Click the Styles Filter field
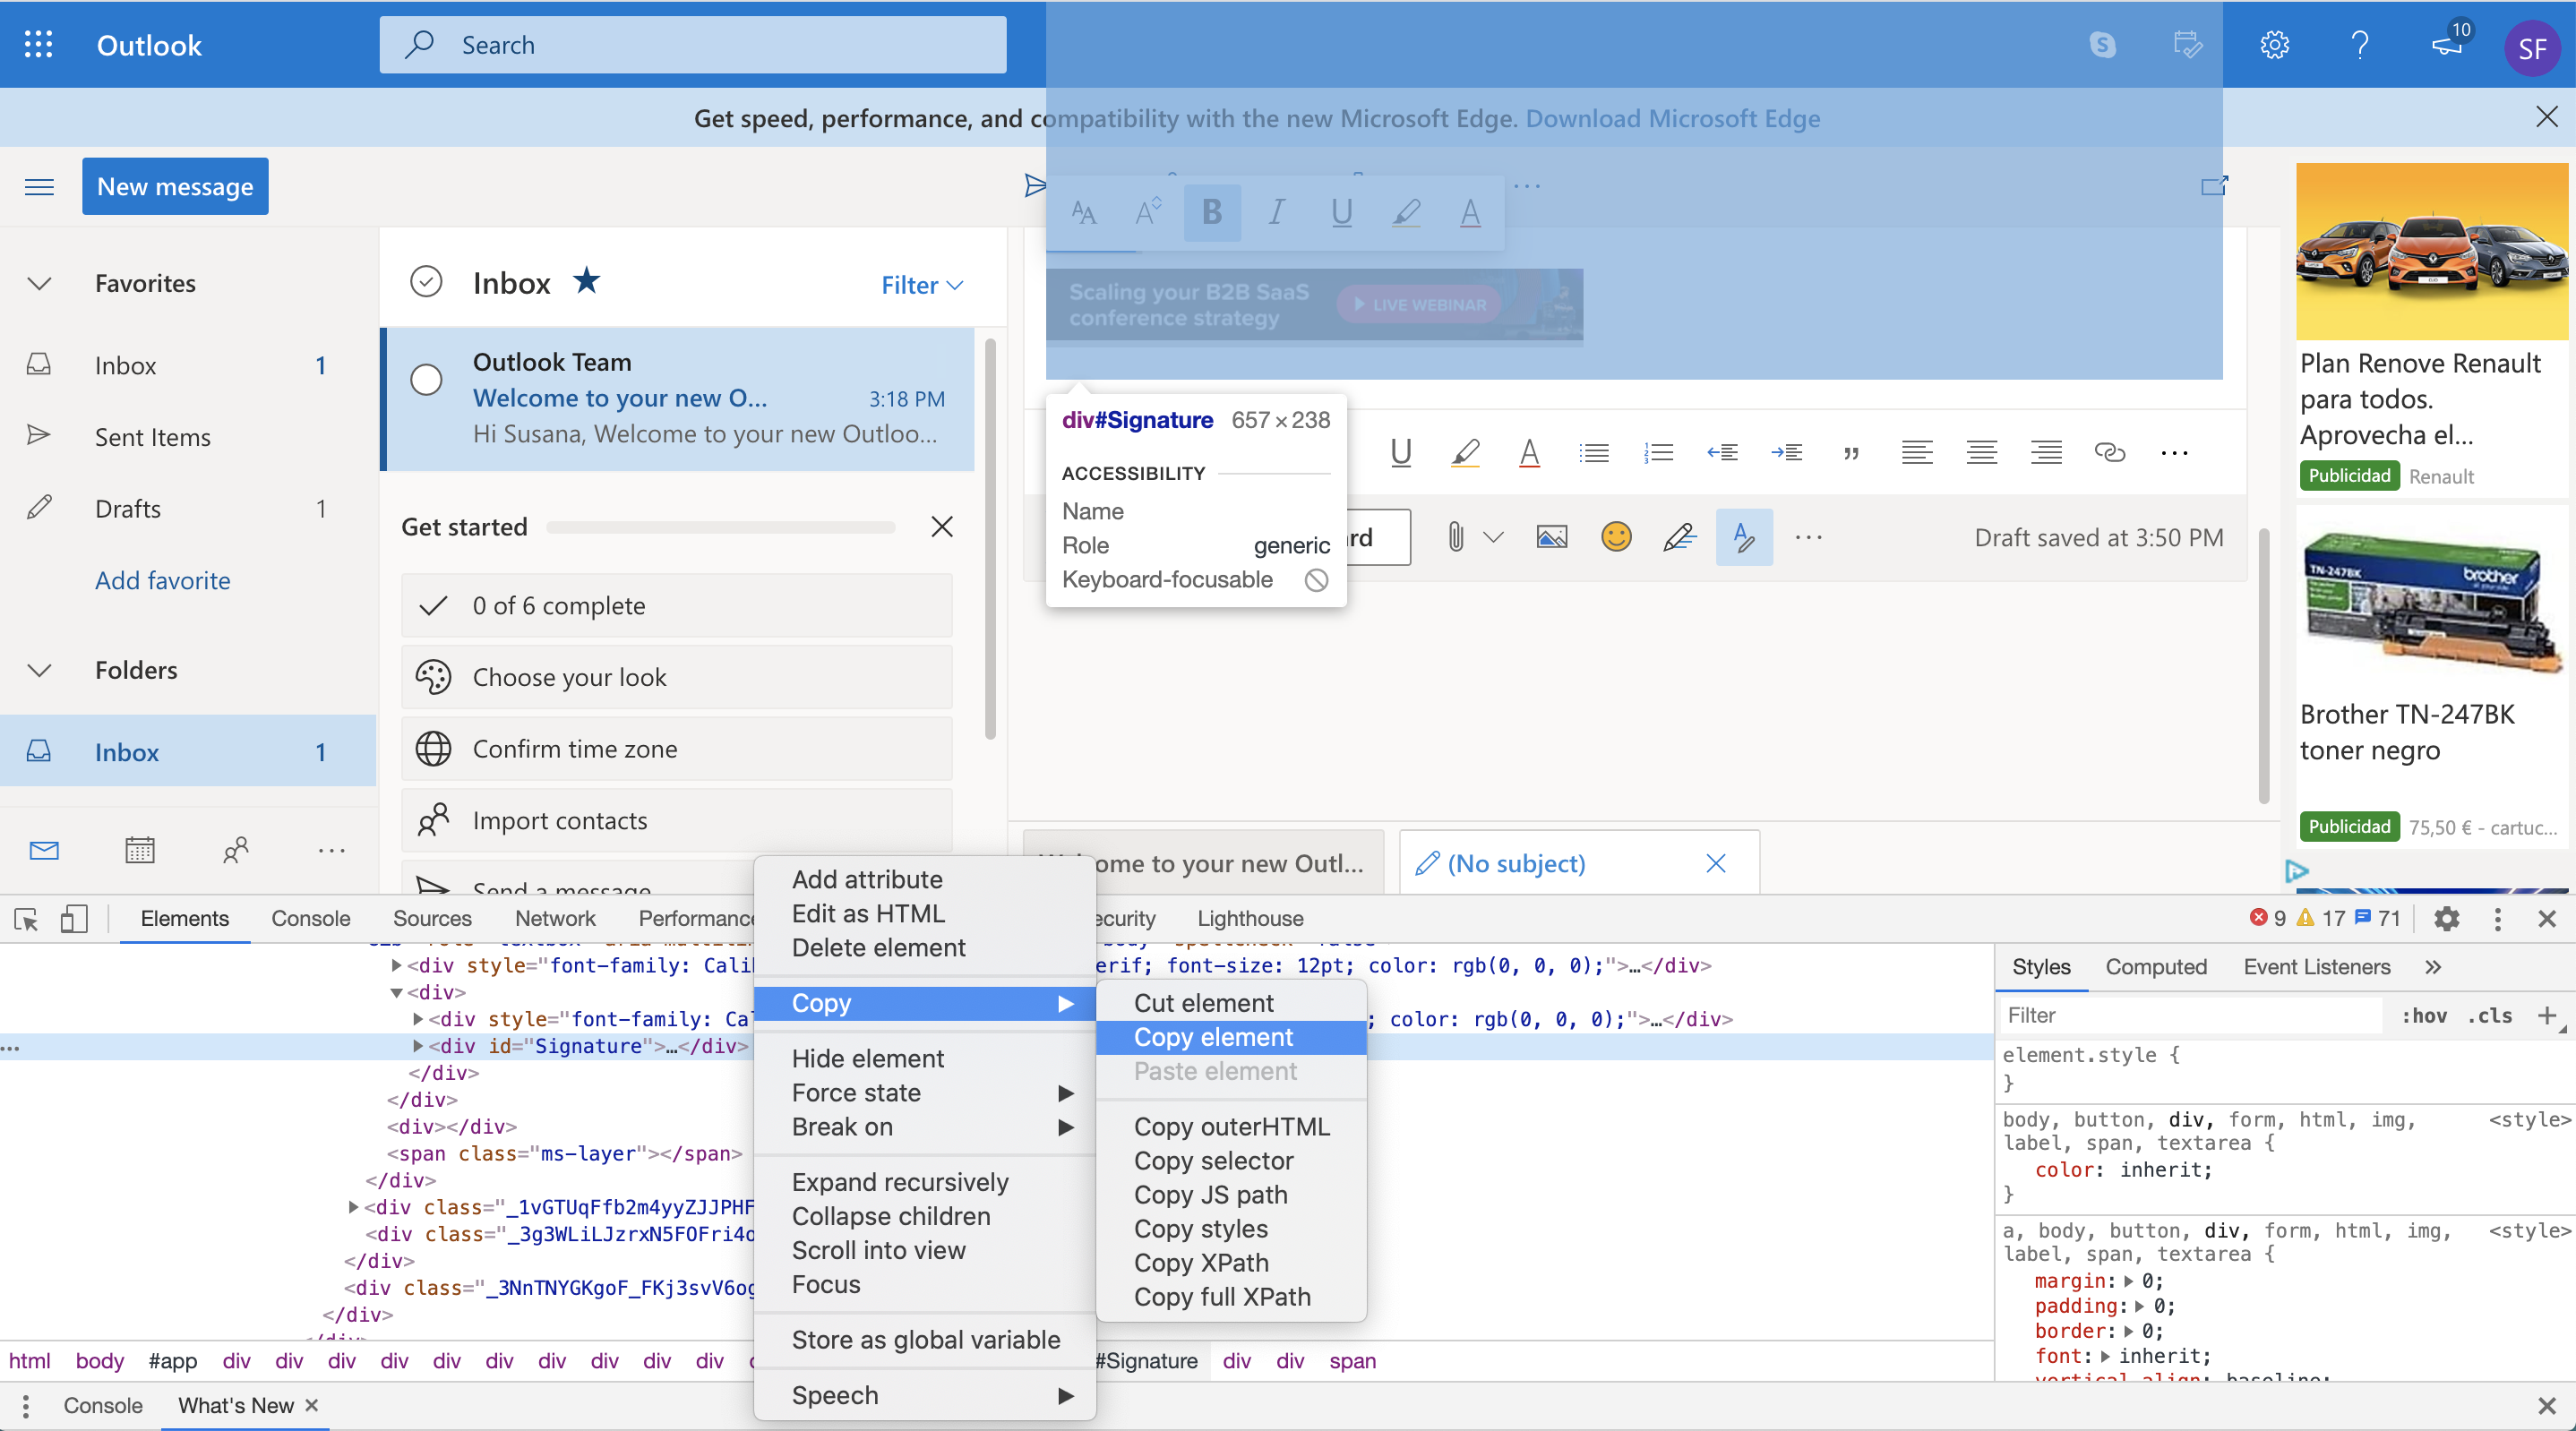Viewport: 2576px width, 1431px height. tap(2190, 1016)
